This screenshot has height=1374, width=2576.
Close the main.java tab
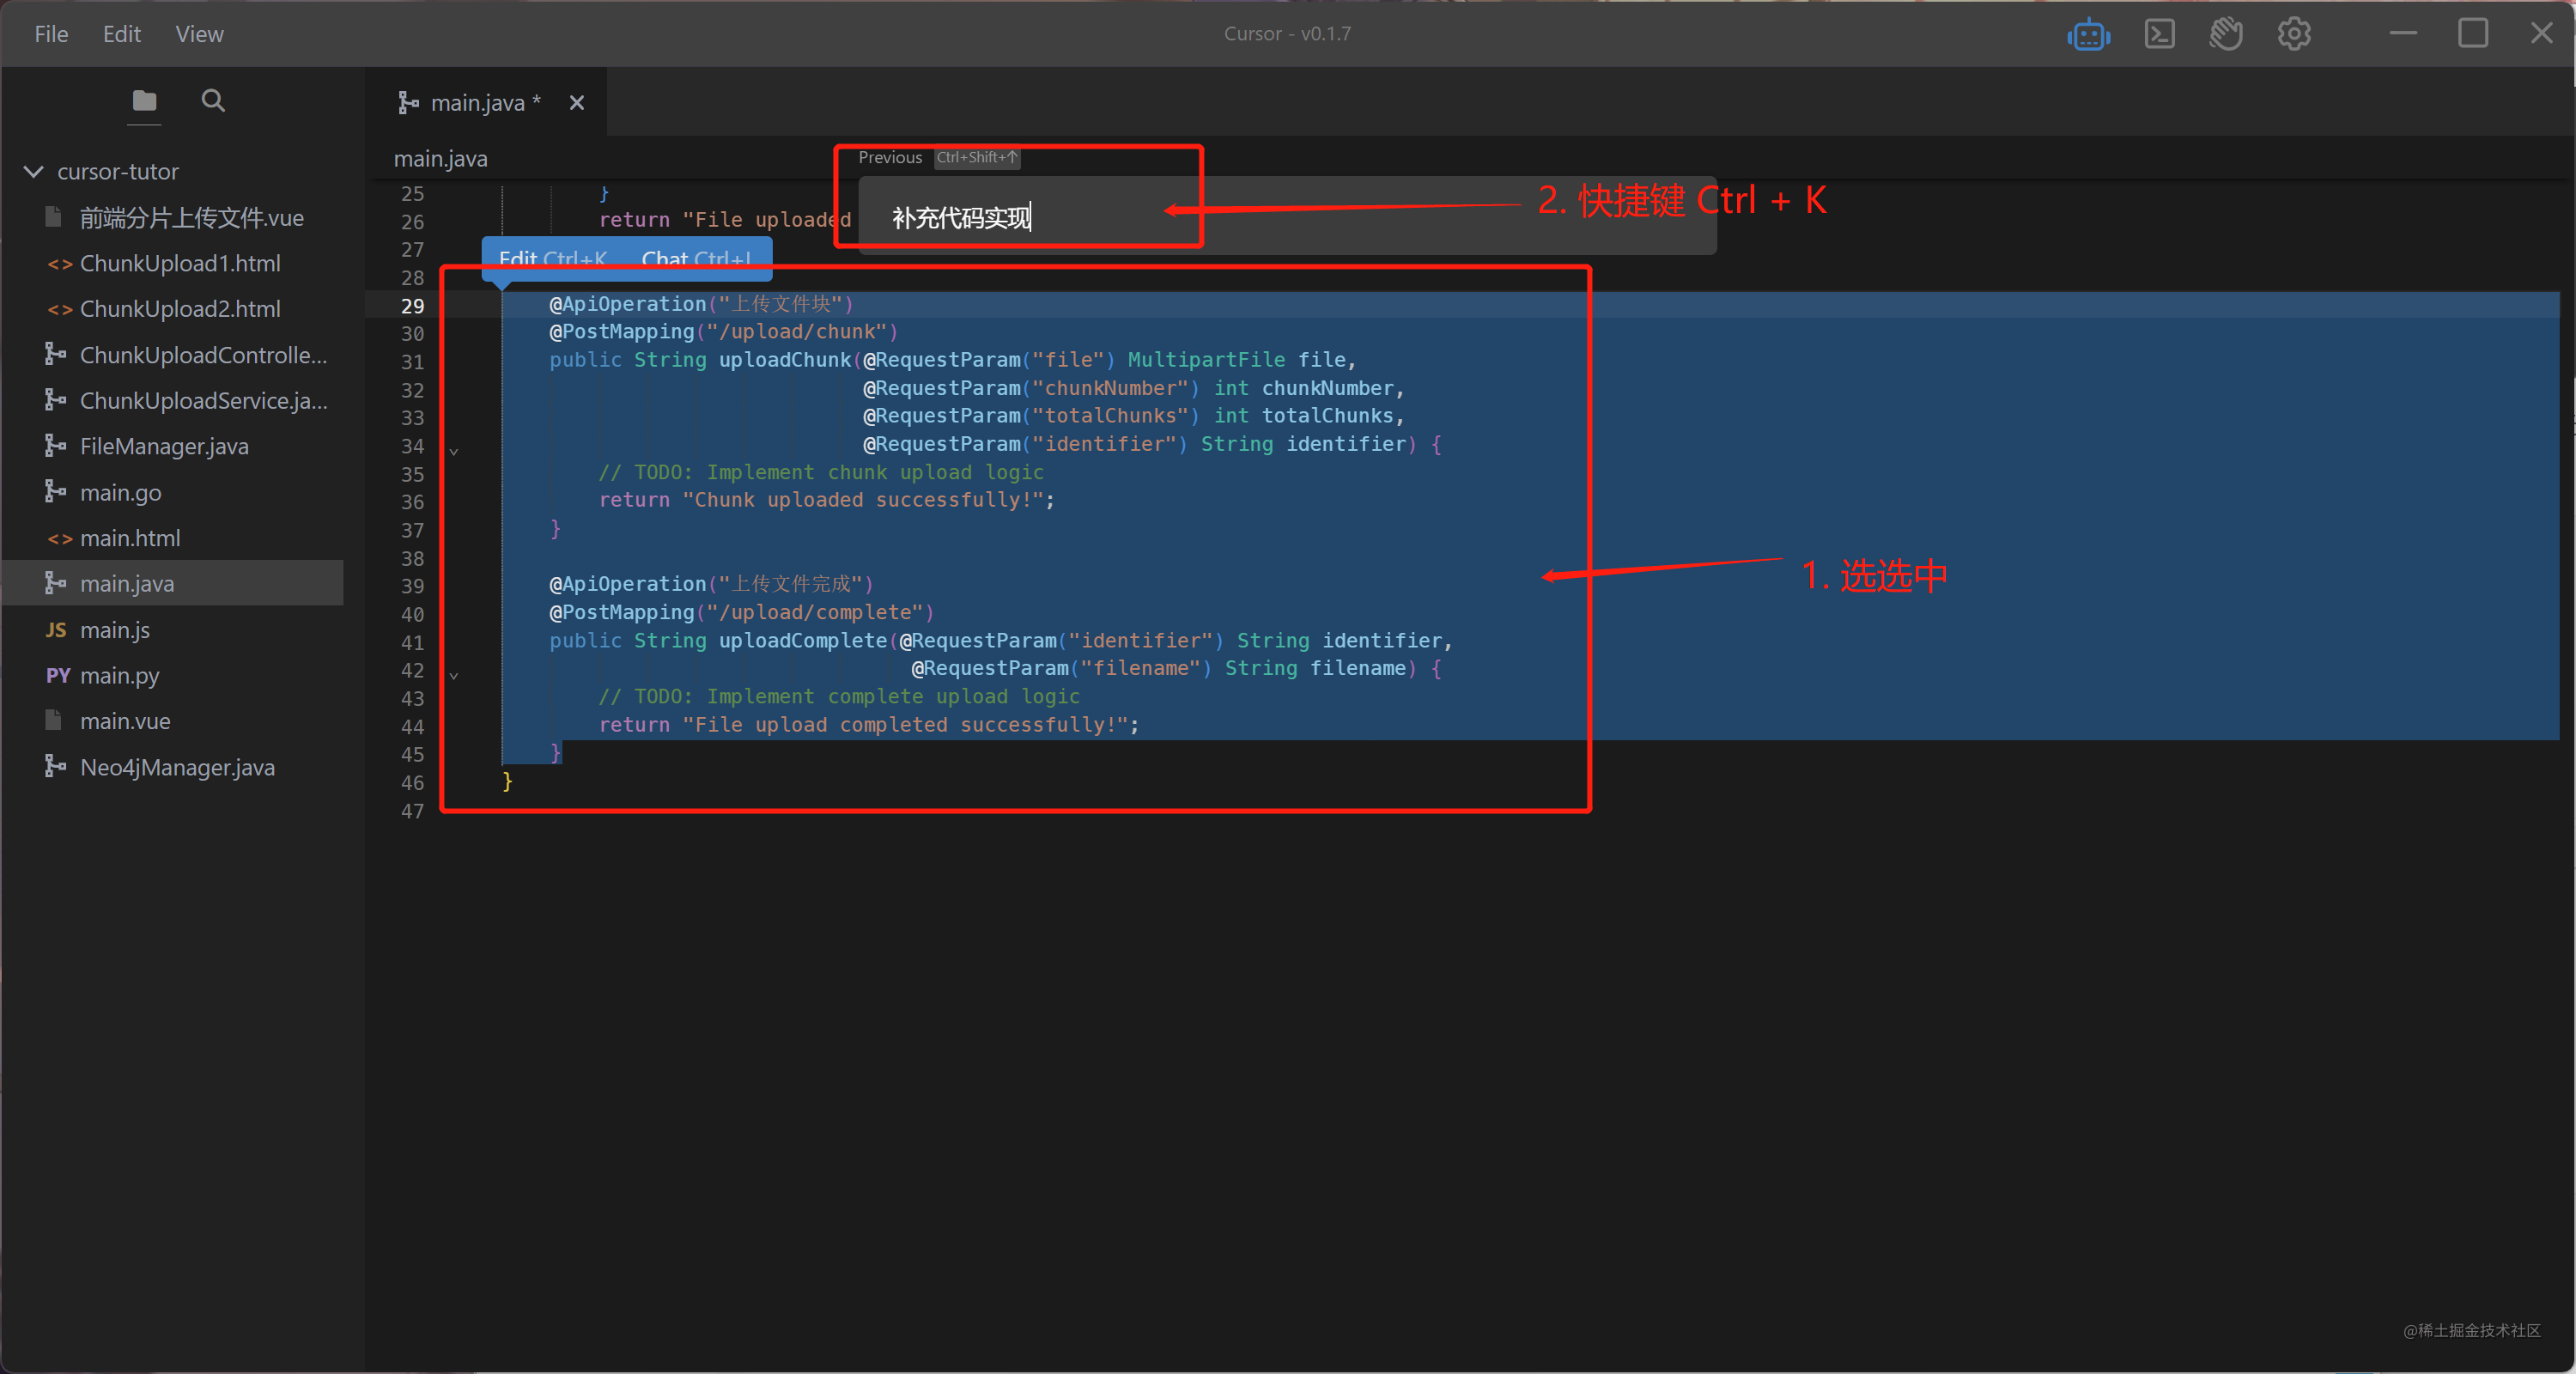(x=577, y=103)
